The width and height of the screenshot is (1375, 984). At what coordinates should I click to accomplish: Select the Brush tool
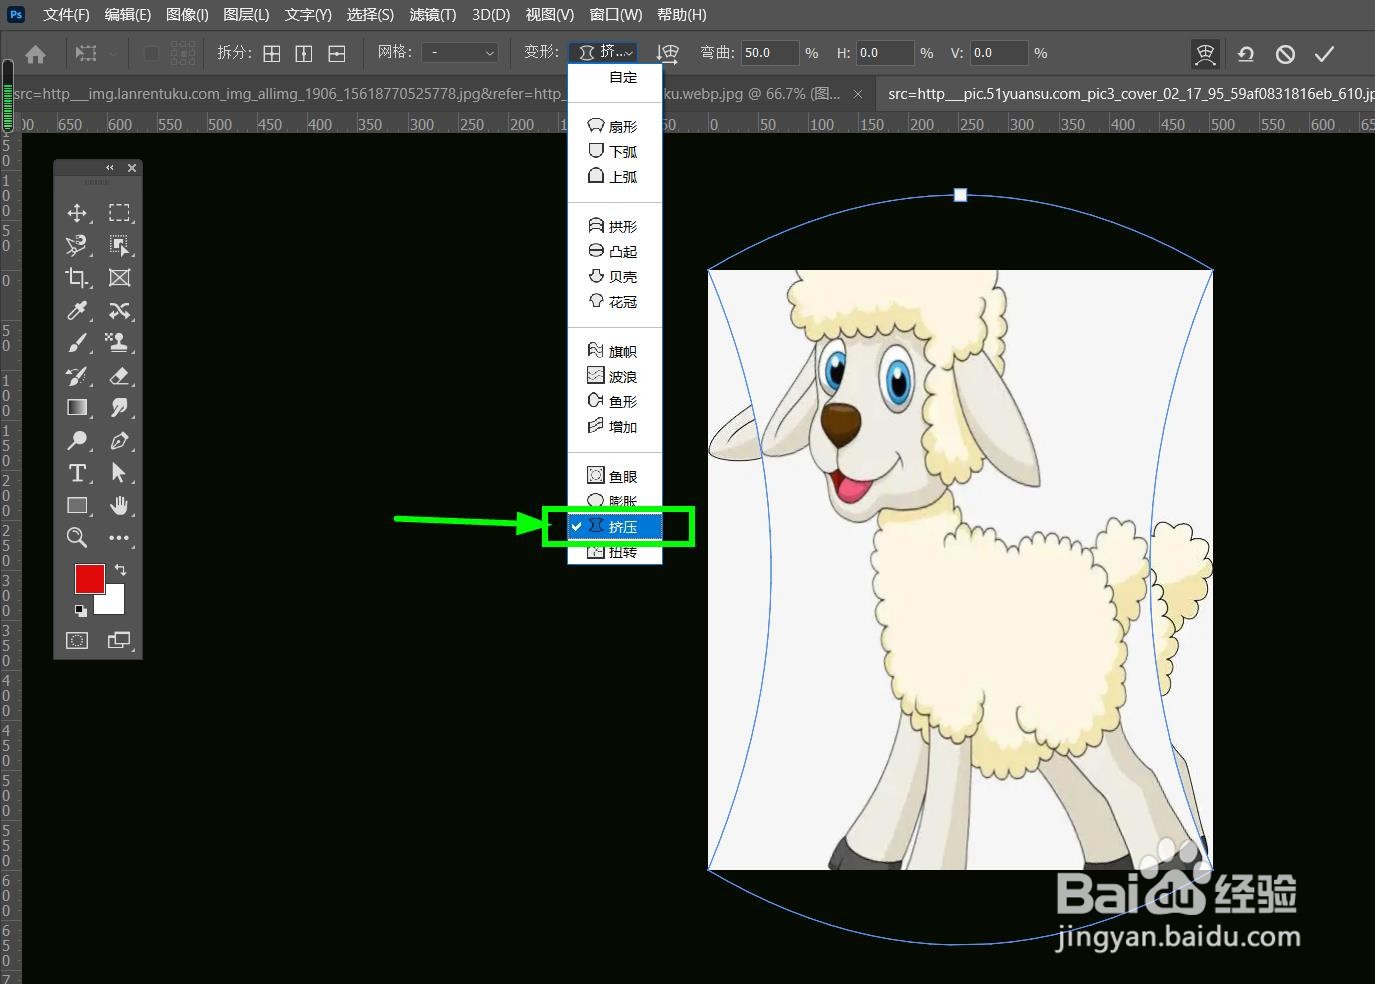(x=77, y=343)
